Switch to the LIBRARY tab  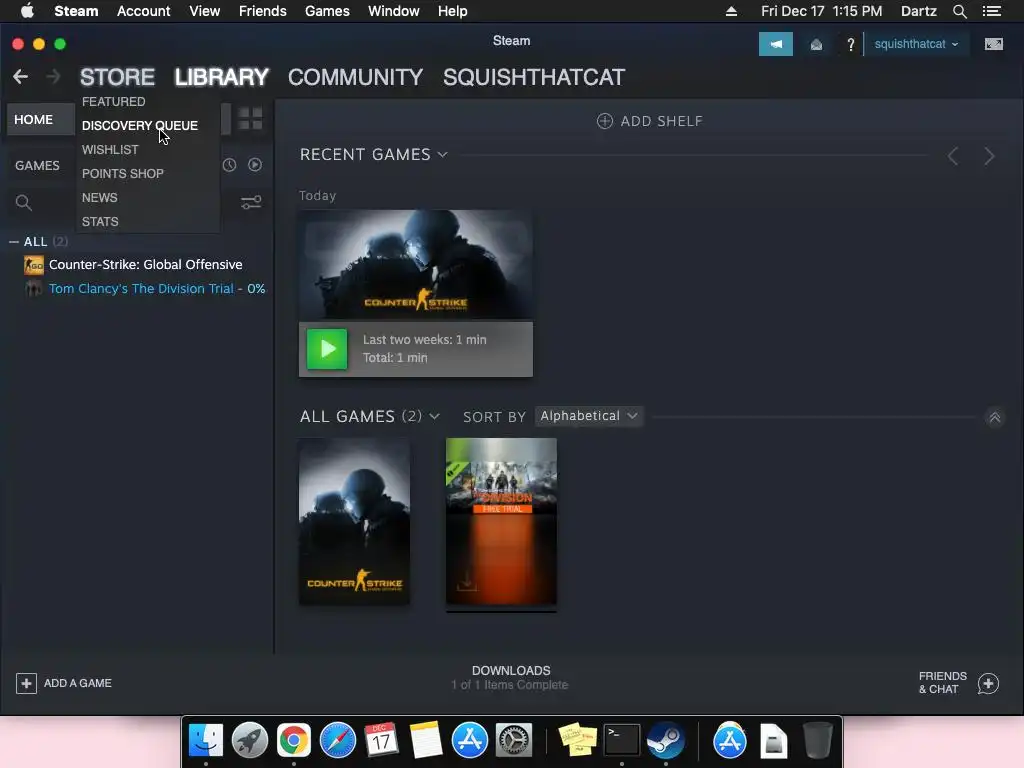[221, 77]
